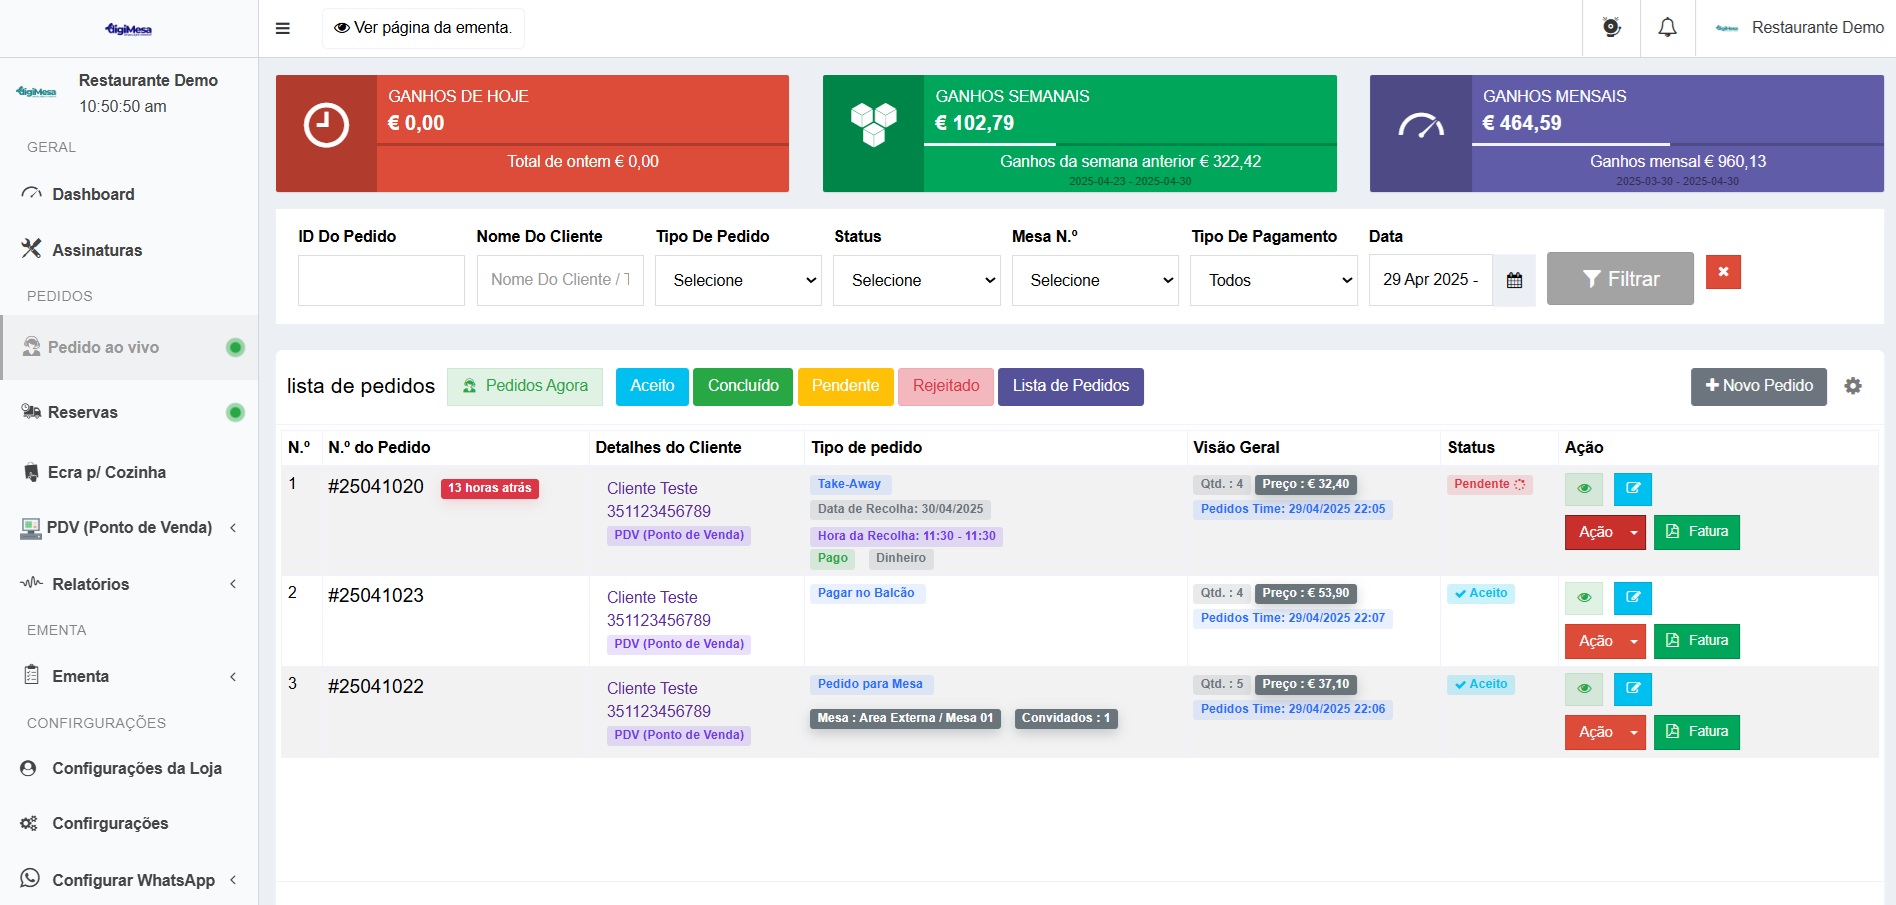Click the hamburger menu icon
Screen dimensions: 1896x905
click(x=283, y=28)
